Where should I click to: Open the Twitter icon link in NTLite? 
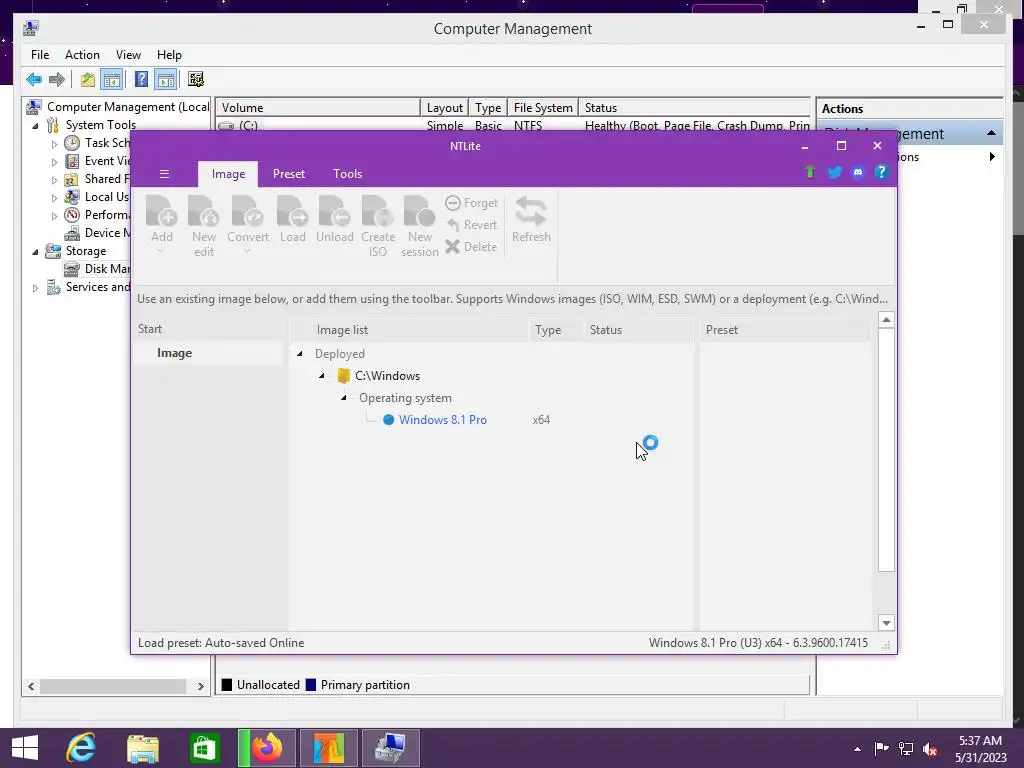click(x=835, y=172)
